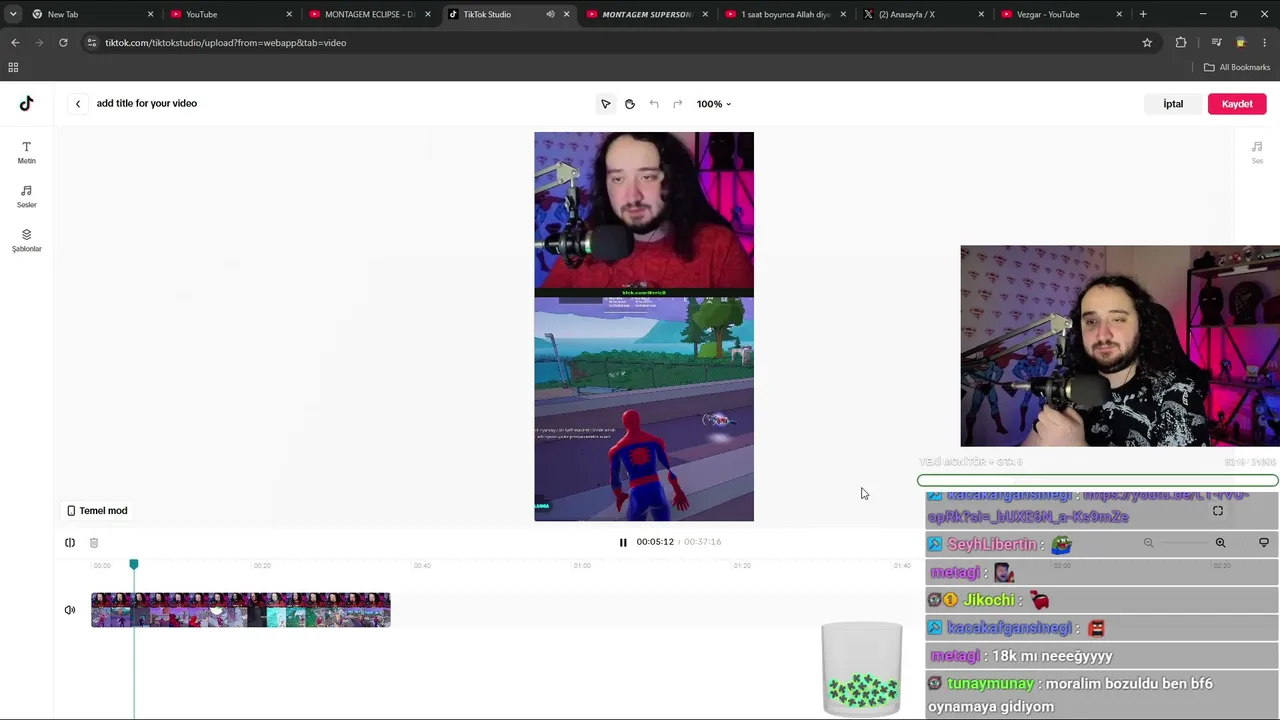Image resolution: width=1280 pixels, height=720 pixels.
Task: Select the video clip on the timeline
Action: pos(241,610)
